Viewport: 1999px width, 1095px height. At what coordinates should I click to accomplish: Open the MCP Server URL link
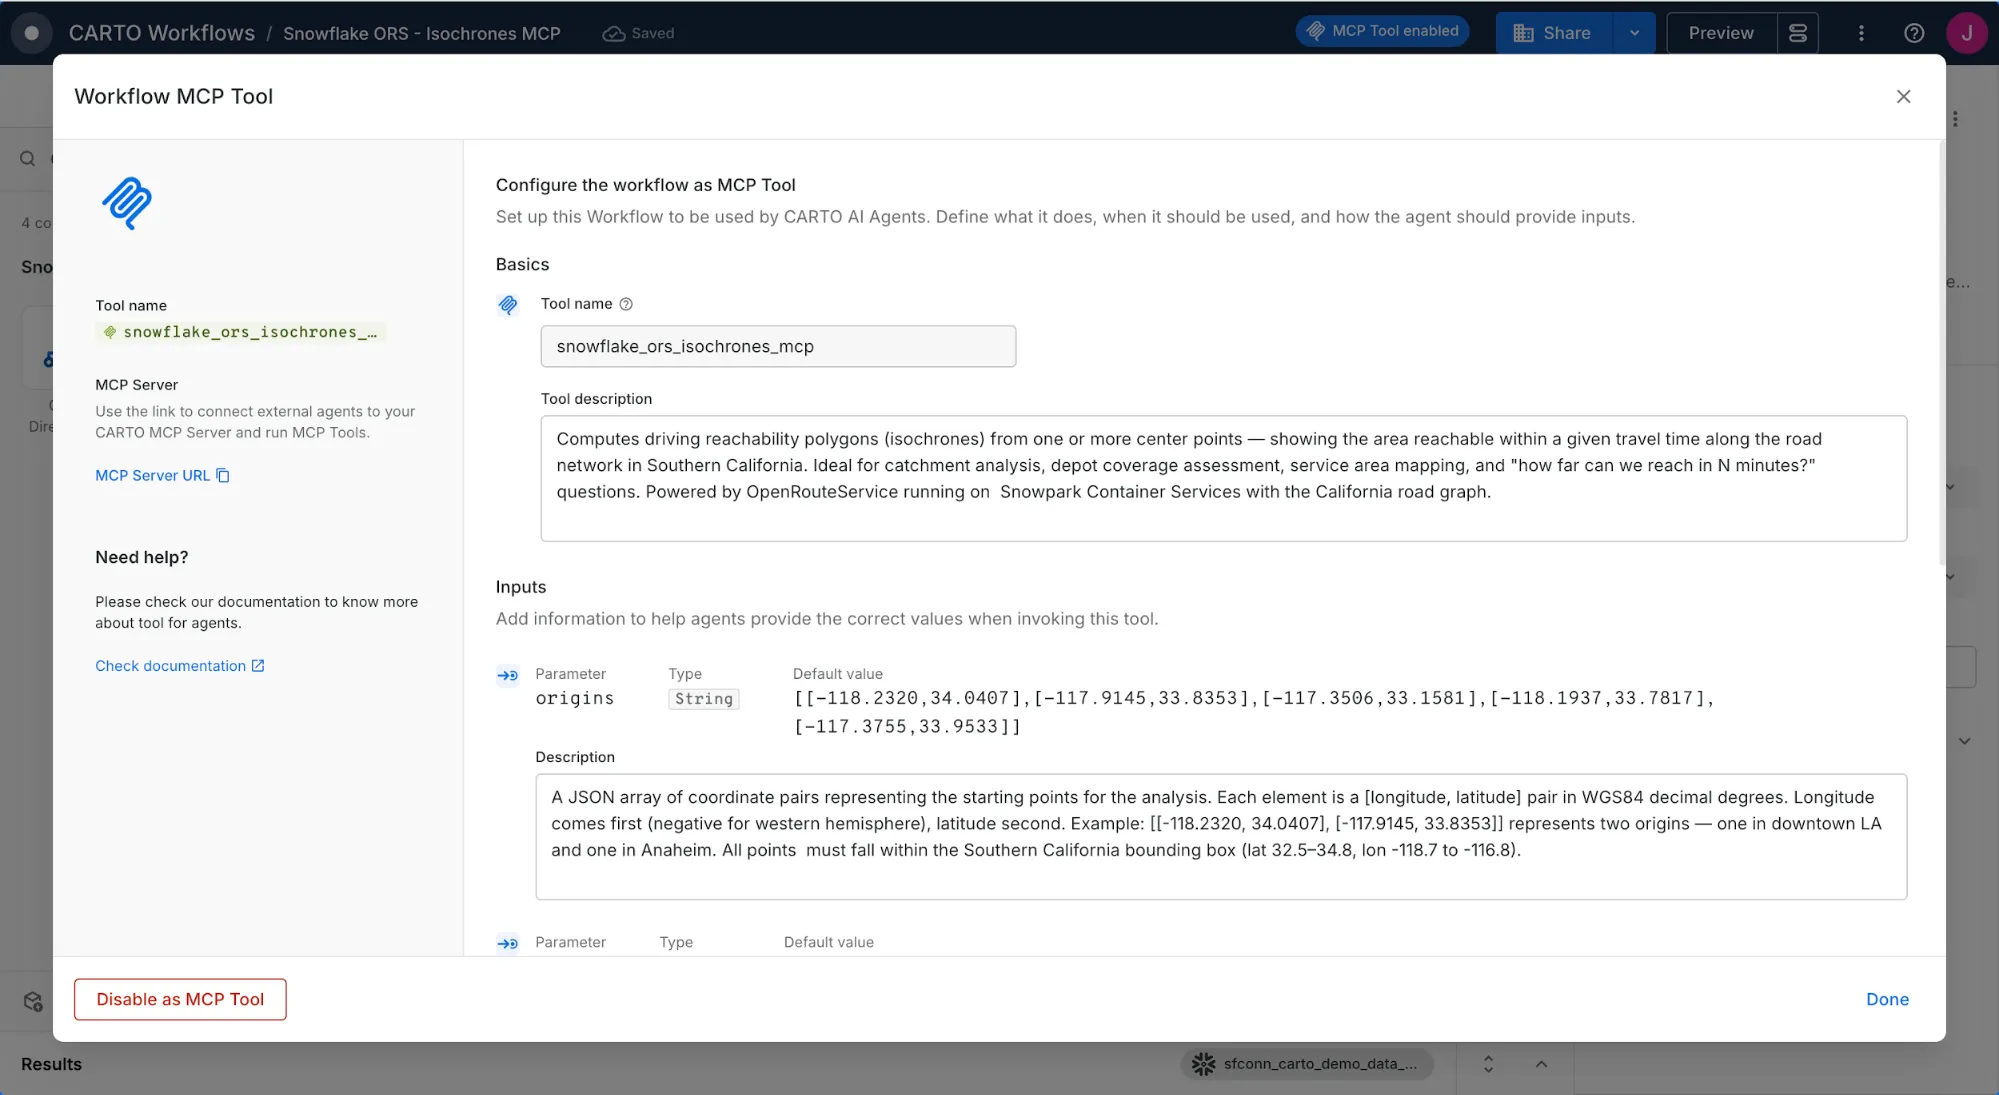[x=152, y=475]
